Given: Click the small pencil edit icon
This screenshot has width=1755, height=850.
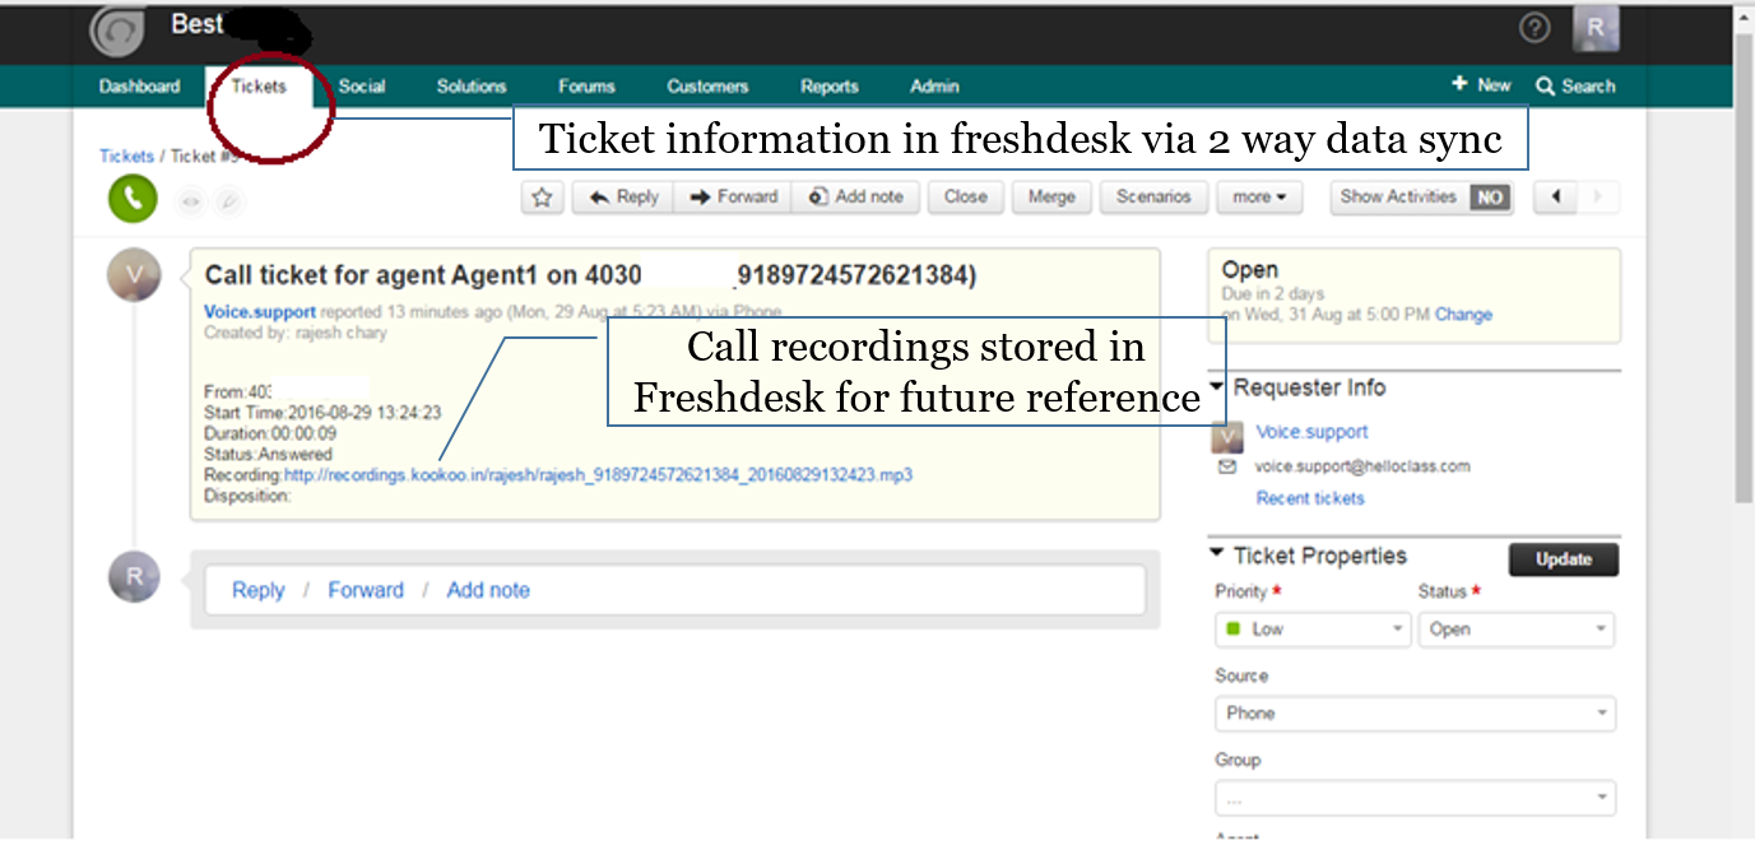Looking at the screenshot, I should [x=229, y=202].
